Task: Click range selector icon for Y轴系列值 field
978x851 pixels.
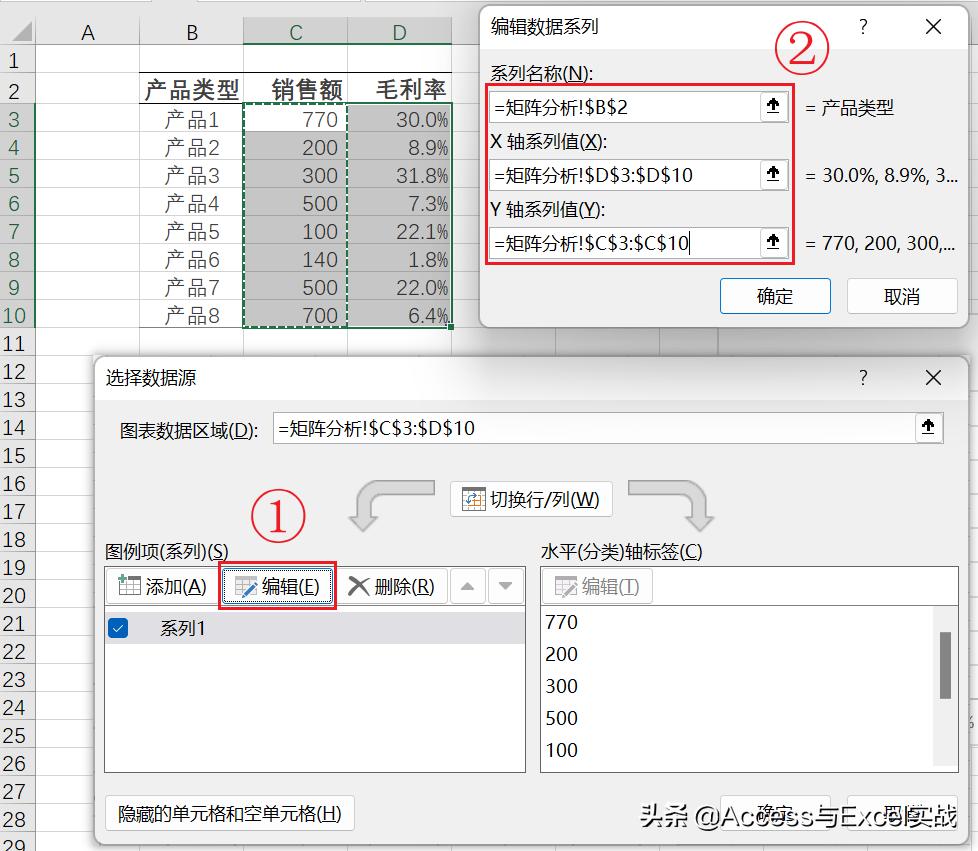Action: 771,242
